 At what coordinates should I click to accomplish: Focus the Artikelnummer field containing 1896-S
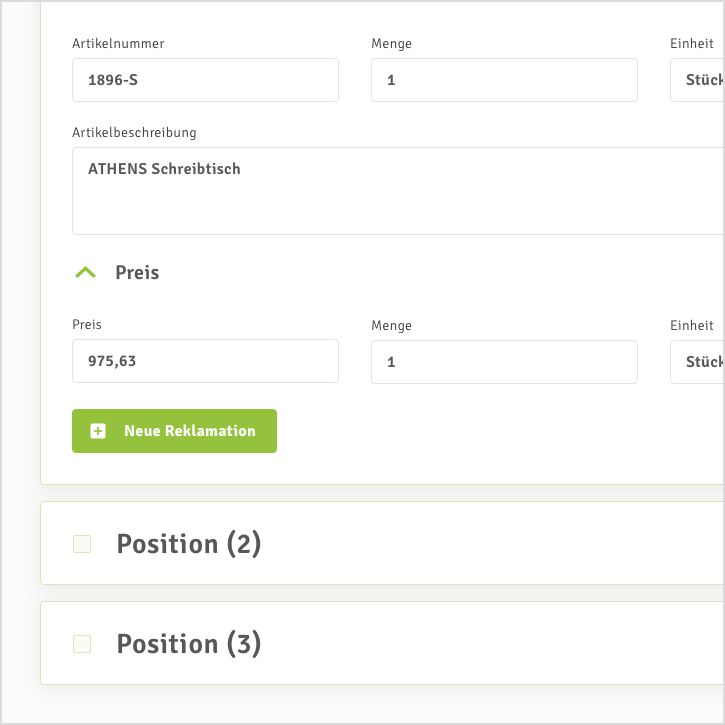pos(205,80)
